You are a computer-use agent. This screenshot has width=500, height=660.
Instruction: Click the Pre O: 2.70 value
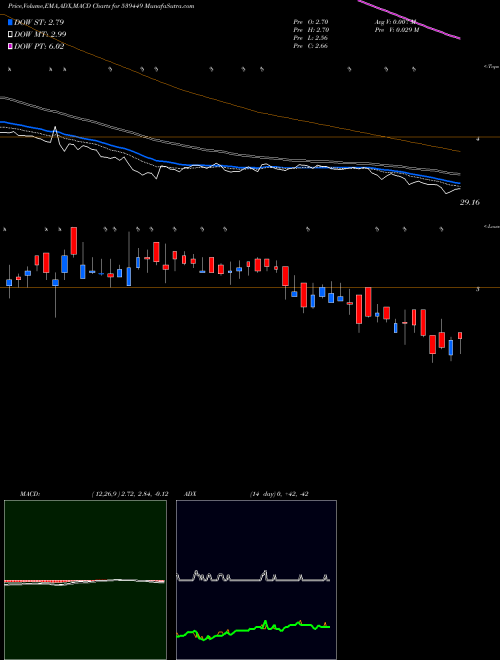tap(311, 22)
